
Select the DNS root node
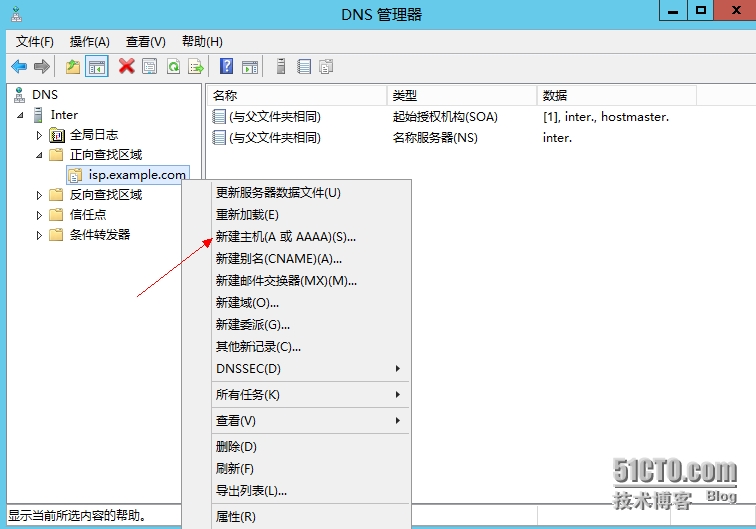pyautogui.click(x=44, y=95)
